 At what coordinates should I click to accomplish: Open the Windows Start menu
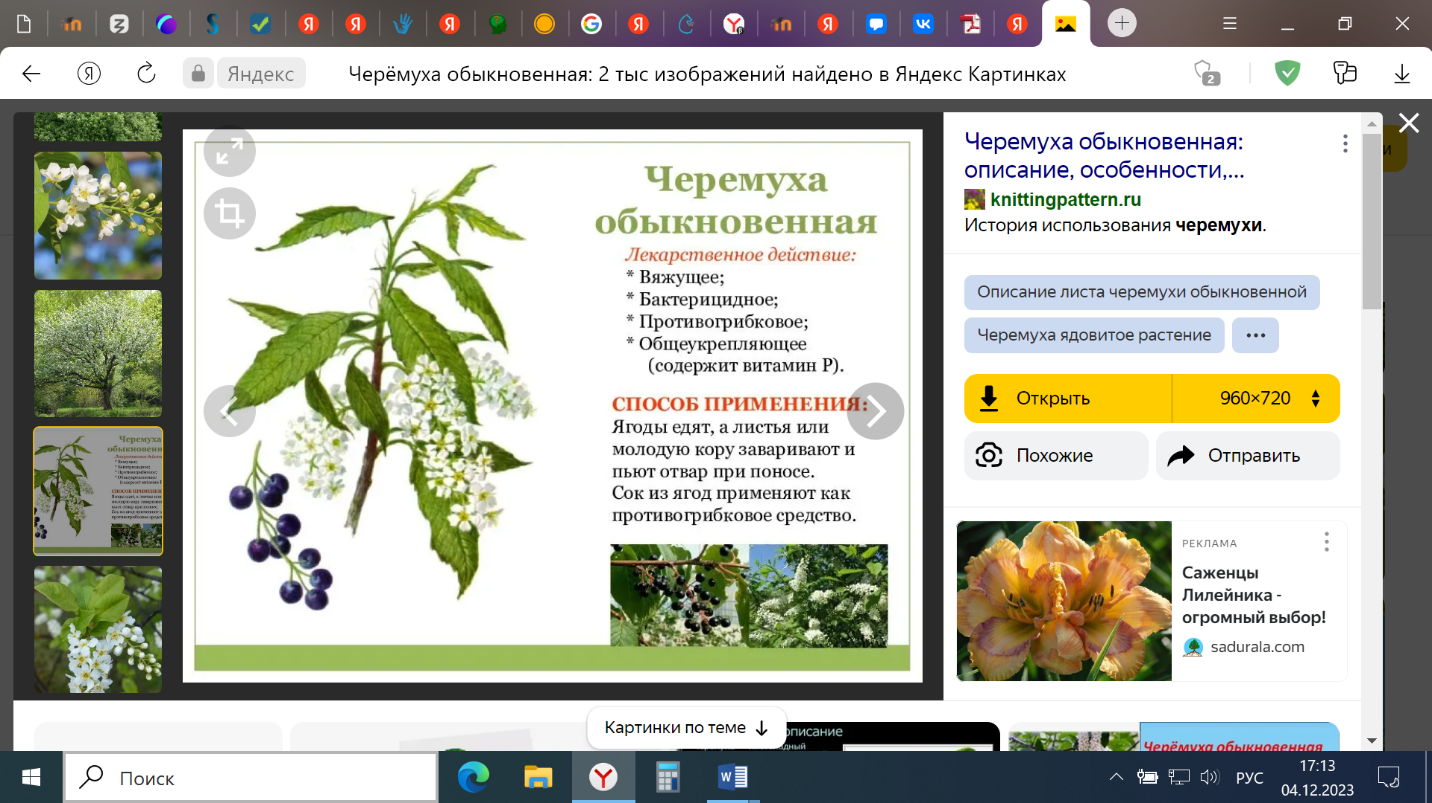pyautogui.click(x=31, y=777)
